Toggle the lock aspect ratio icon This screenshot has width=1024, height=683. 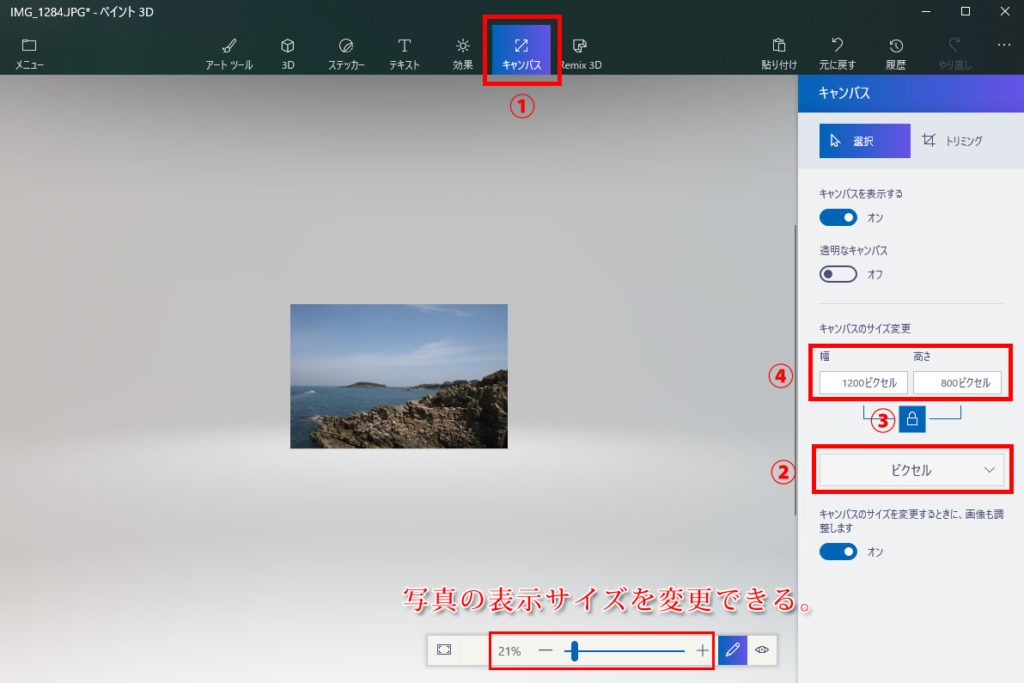pyautogui.click(x=912, y=419)
